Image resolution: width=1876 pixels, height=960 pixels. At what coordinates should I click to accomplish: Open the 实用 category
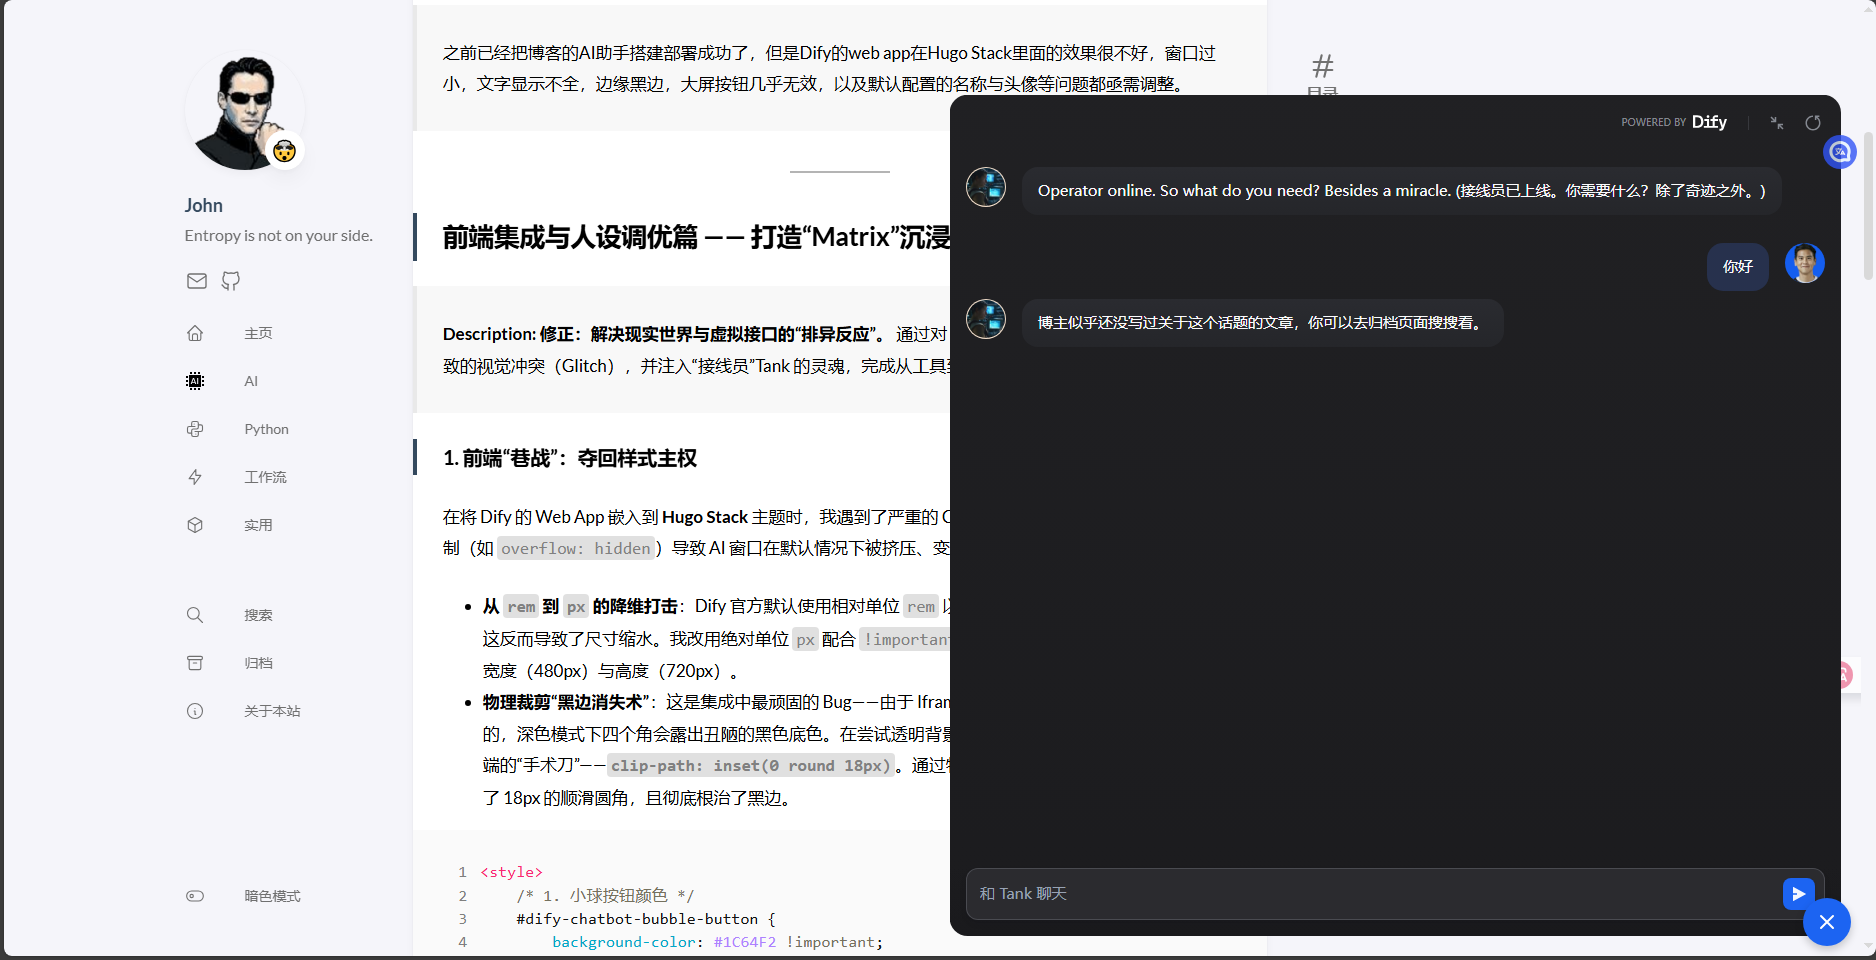click(x=257, y=525)
